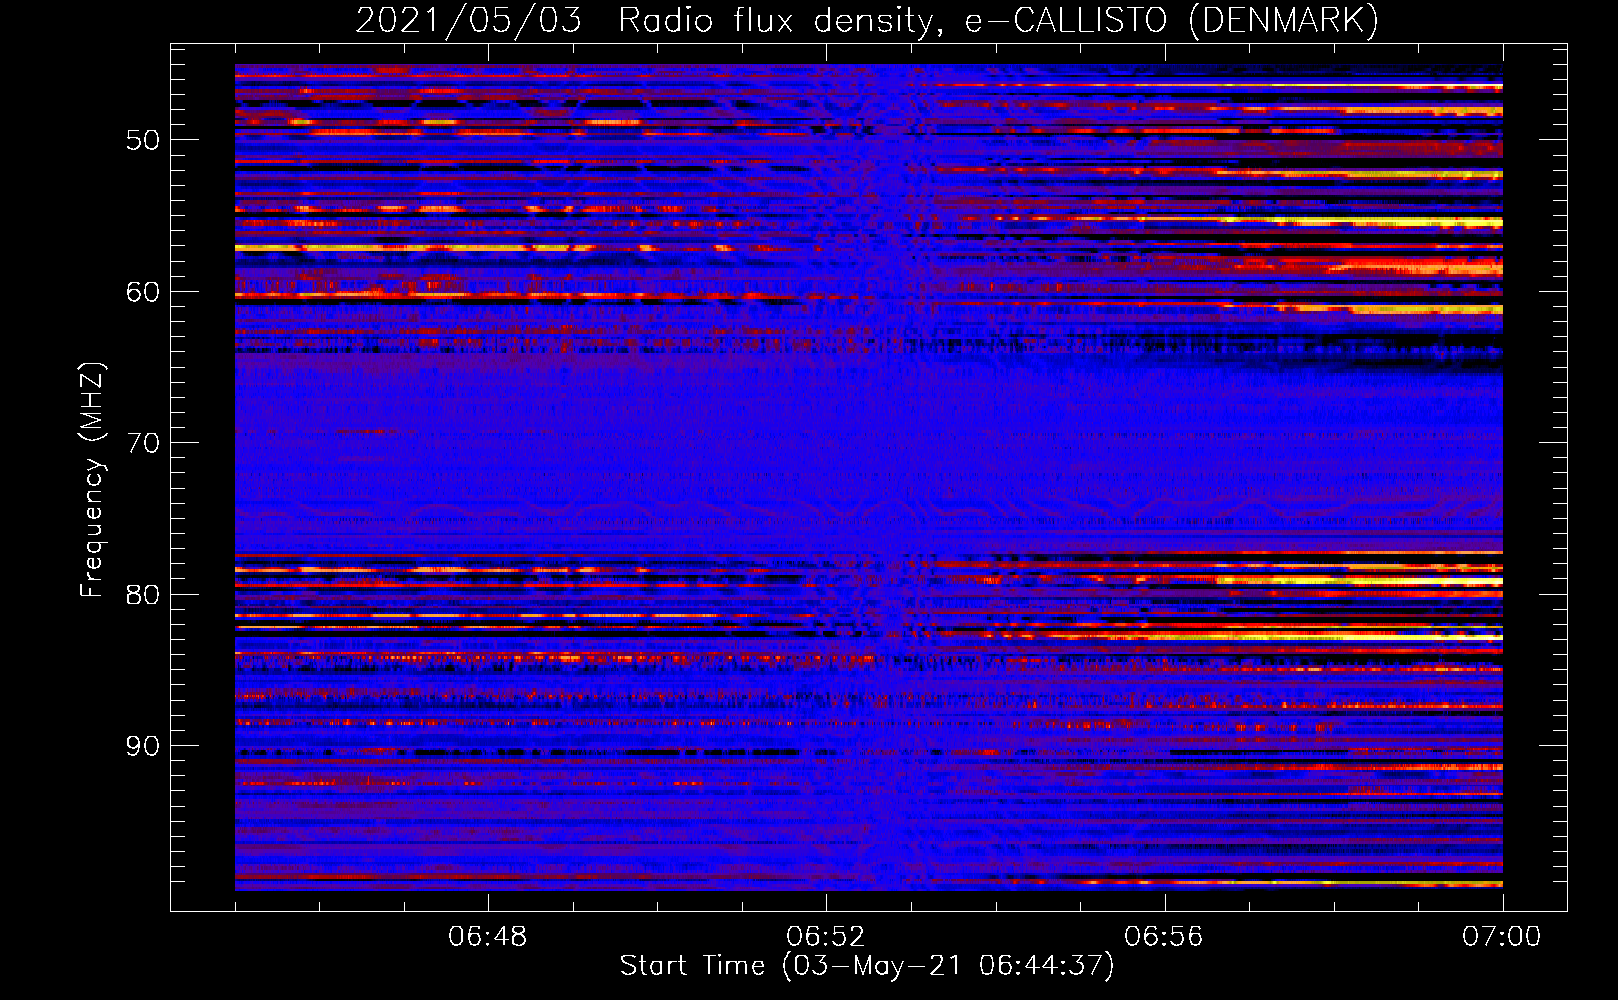This screenshot has width=1618, height=1000.
Task: Click the plot title mentioning e-CALLISTO (DENMARK)
Action: point(867,20)
